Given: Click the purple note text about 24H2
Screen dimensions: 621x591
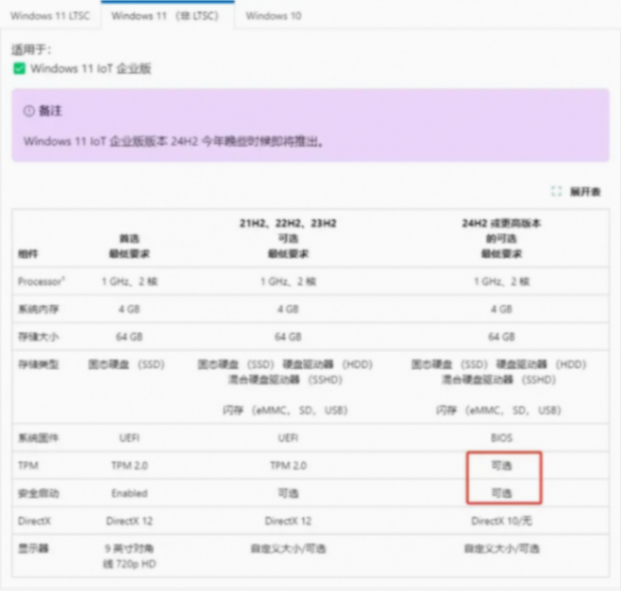Looking at the screenshot, I should point(172,142).
